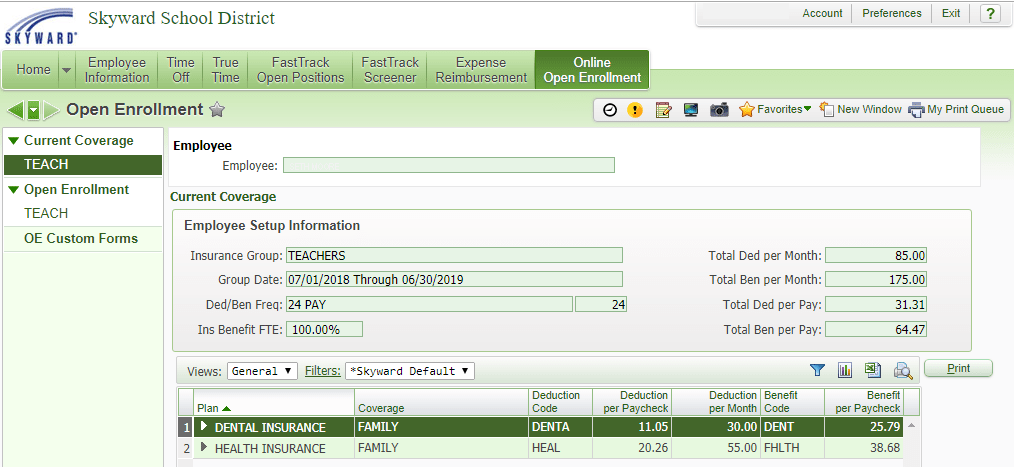Click the Print button

click(x=958, y=368)
